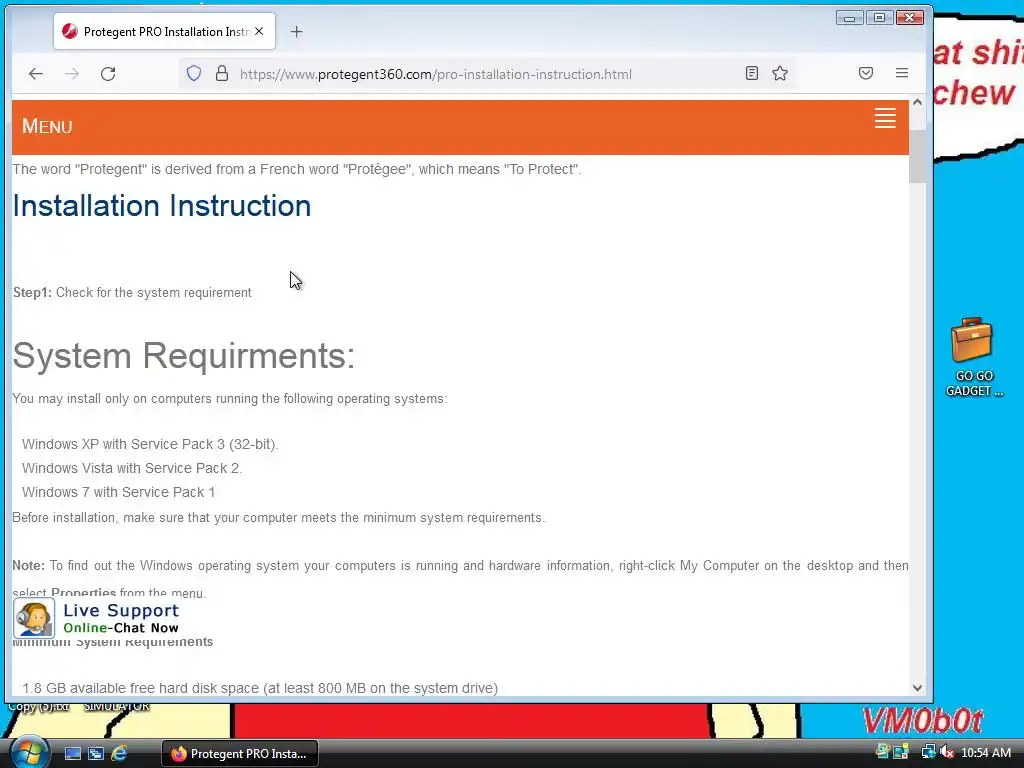Click the vertical scrollbar thumb
The height and width of the screenshot is (768, 1024).
pyautogui.click(x=917, y=157)
